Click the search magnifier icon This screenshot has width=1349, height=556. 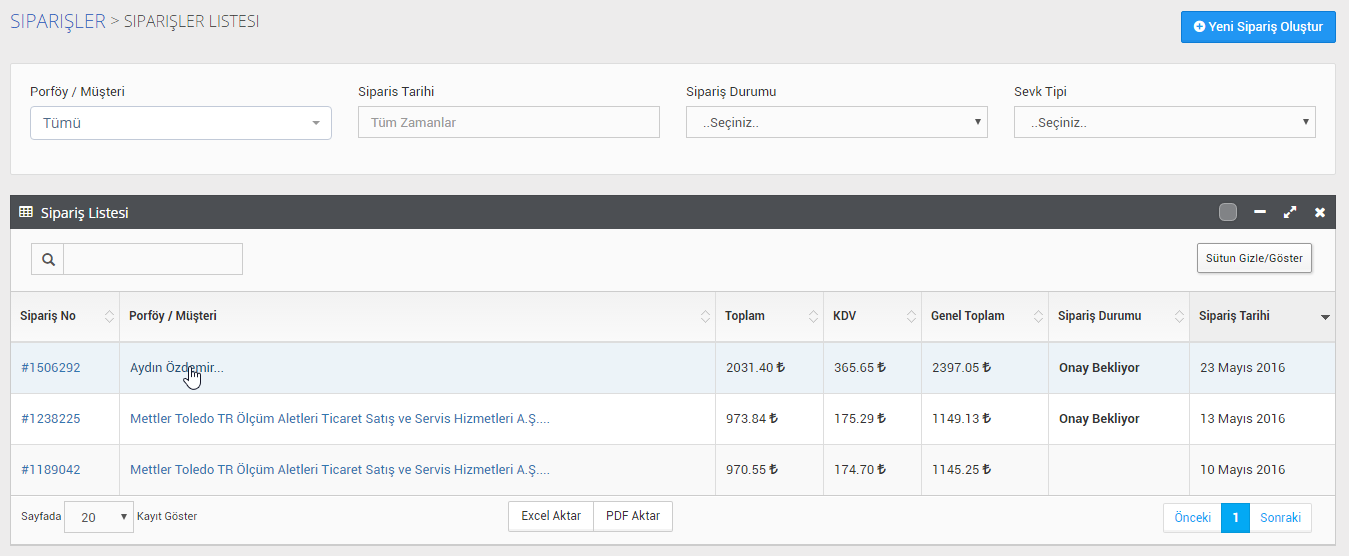[x=48, y=259]
